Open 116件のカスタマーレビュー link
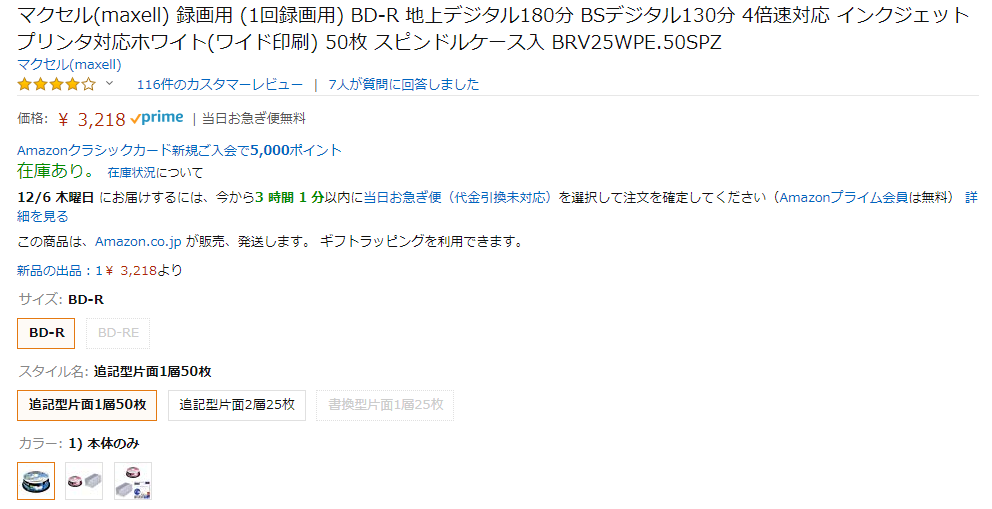Viewport: 992px width, 509px height. (220, 85)
